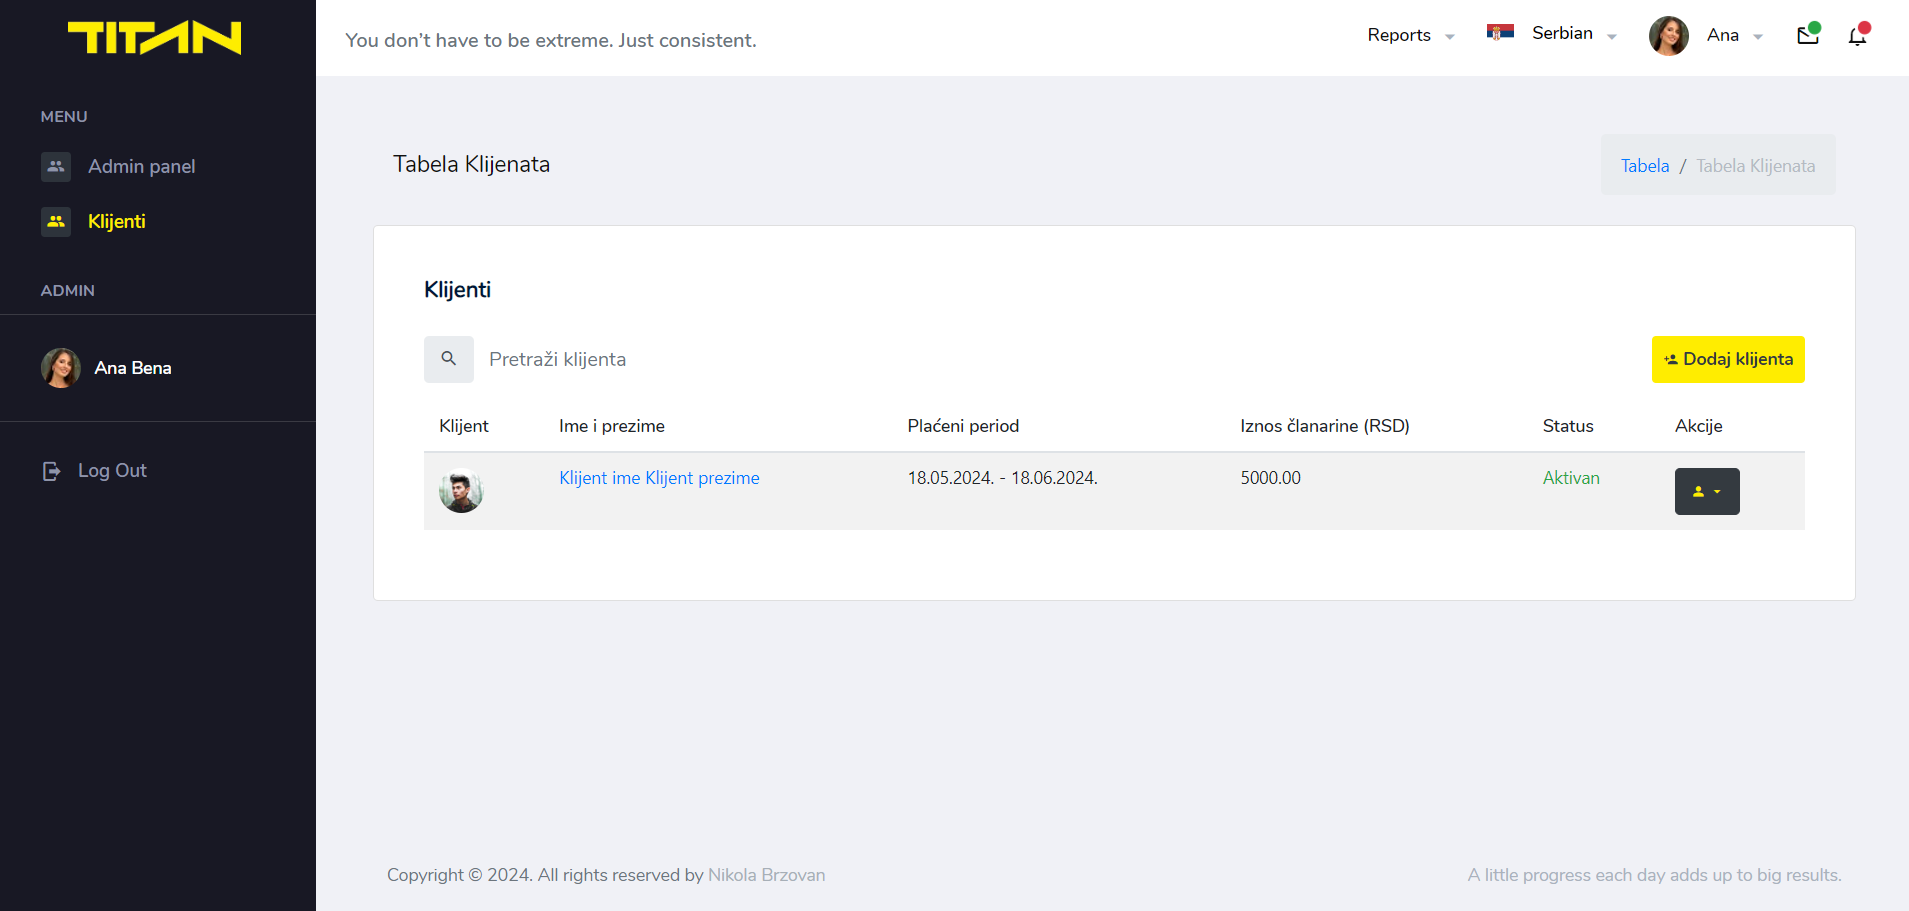Open the messages inbox icon

coord(1807,36)
